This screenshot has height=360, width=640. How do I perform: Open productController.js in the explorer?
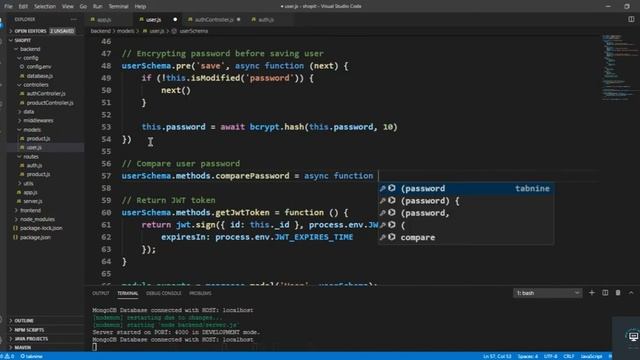point(50,103)
